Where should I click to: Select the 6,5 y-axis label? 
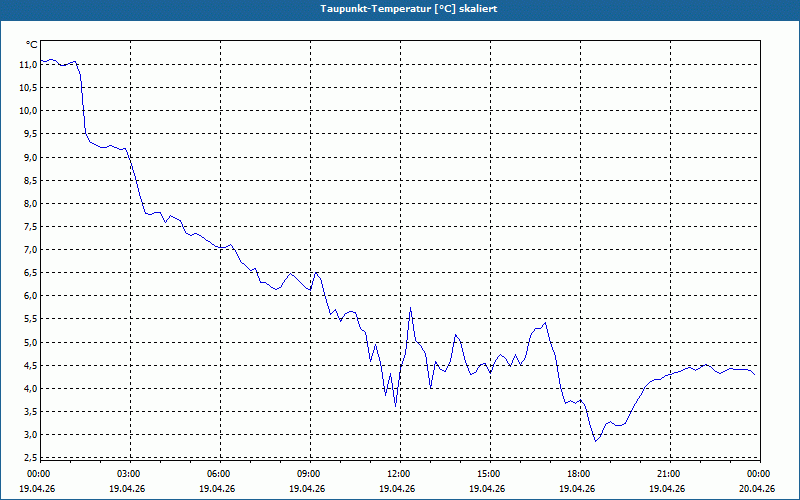point(30,272)
